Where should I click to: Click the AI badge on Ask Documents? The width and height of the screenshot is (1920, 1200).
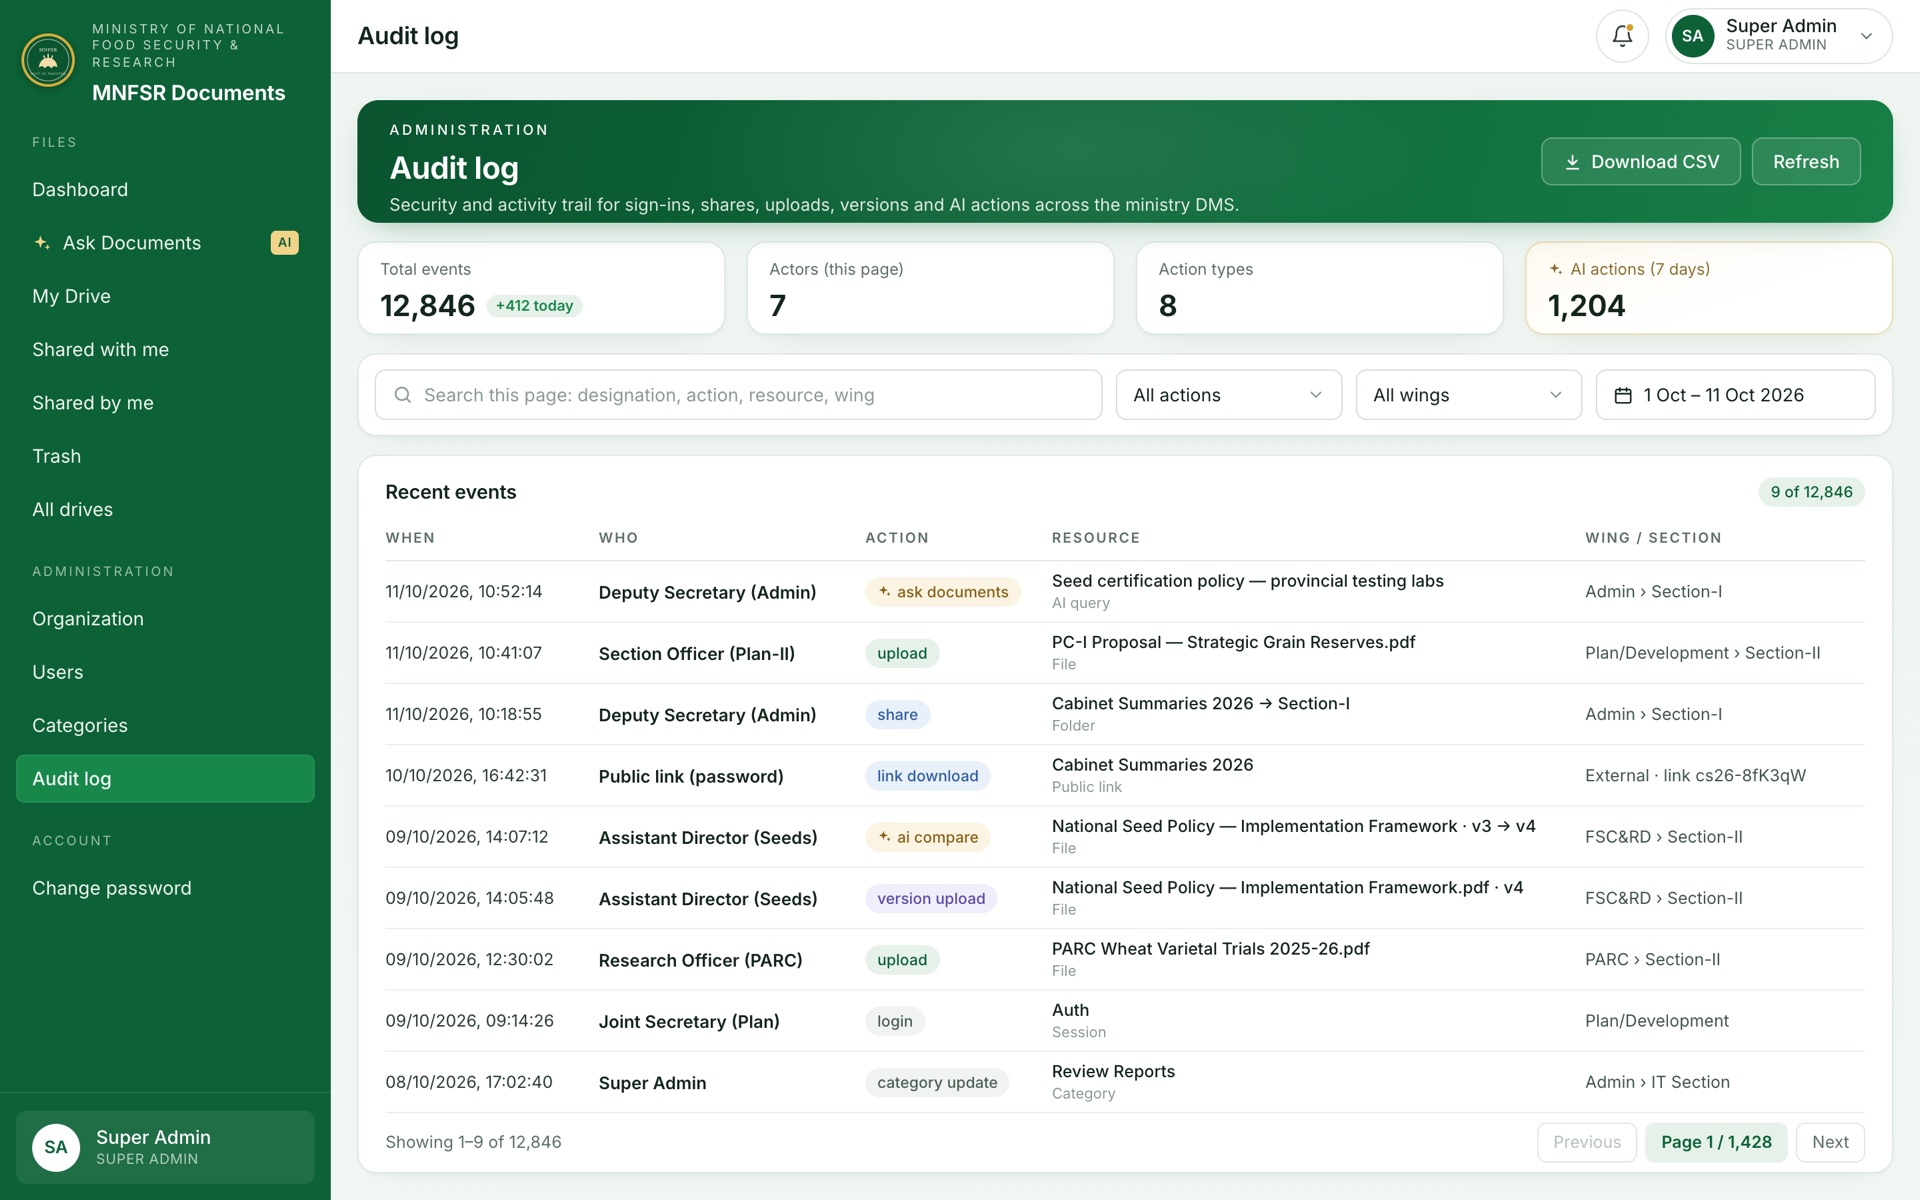[284, 243]
